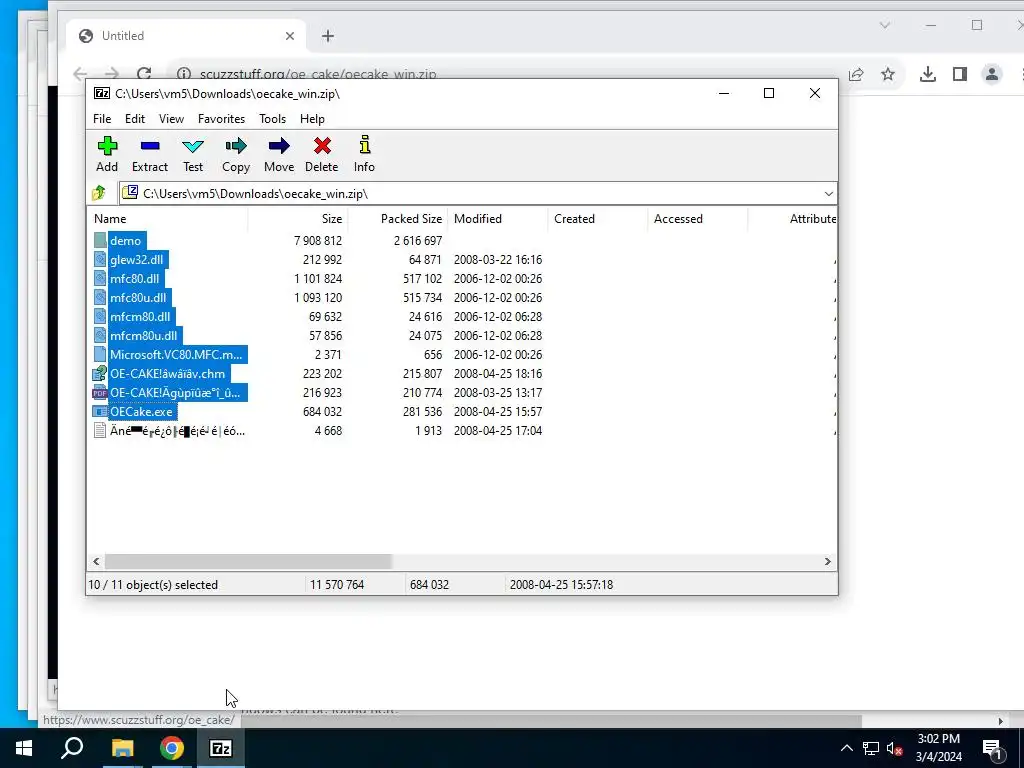Click Chrome window scroll right arrow
Viewport: 1024px width, 768px height.
point(1000,721)
